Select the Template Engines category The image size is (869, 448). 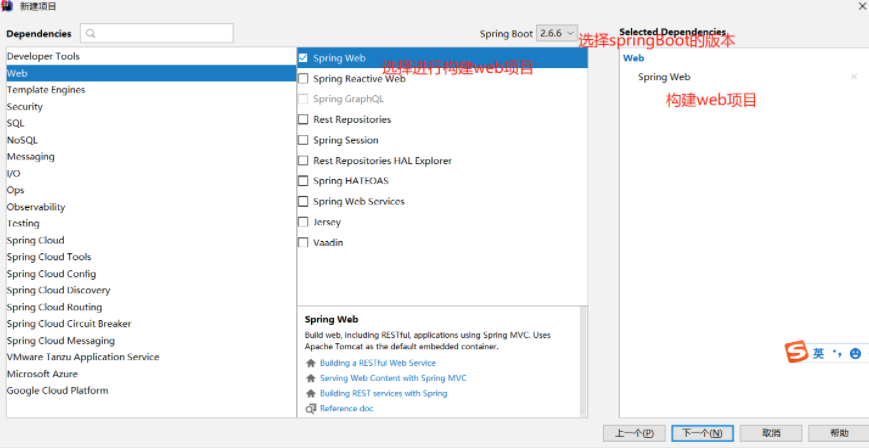(151, 90)
